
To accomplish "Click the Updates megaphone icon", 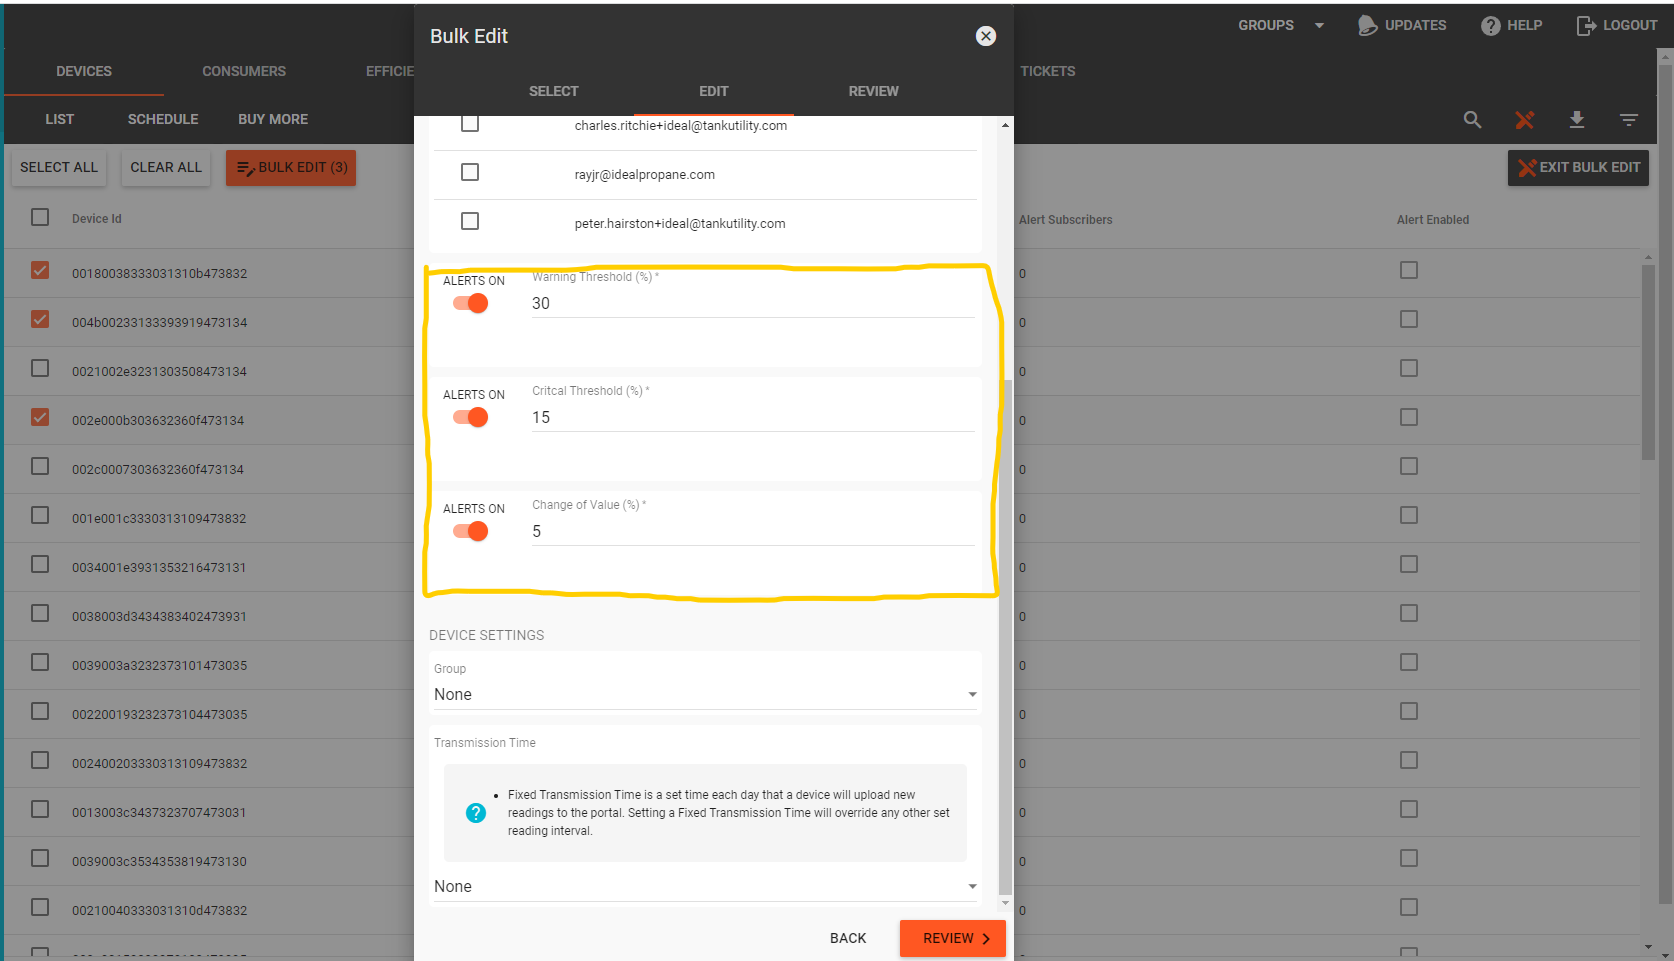I will pos(1367,26).
